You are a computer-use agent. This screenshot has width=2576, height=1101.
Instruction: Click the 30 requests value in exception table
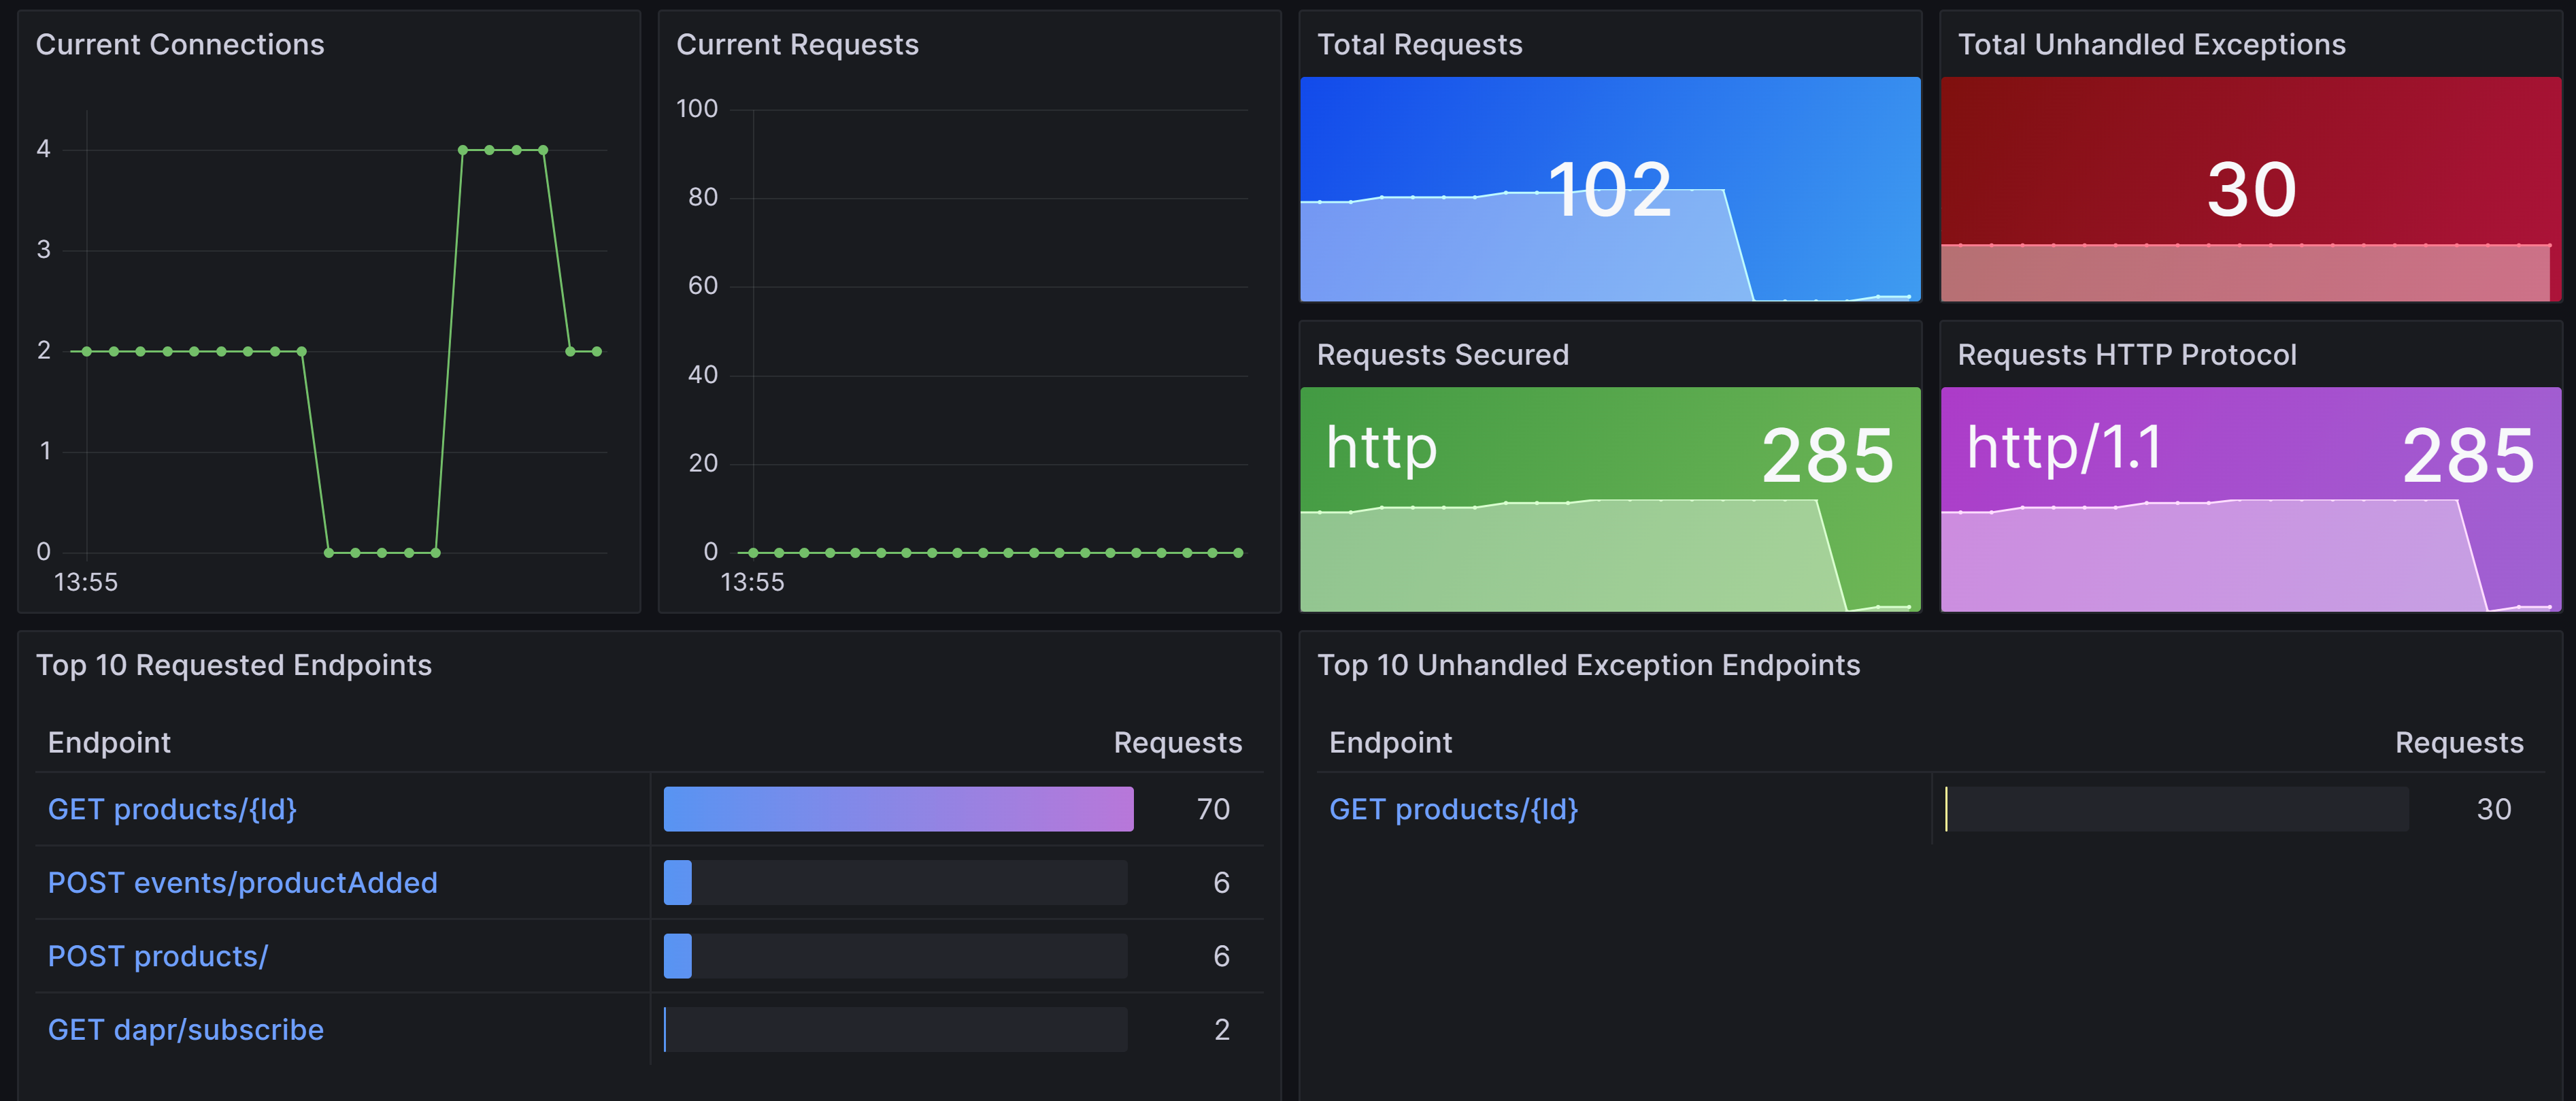click(x=2493, y=809)
